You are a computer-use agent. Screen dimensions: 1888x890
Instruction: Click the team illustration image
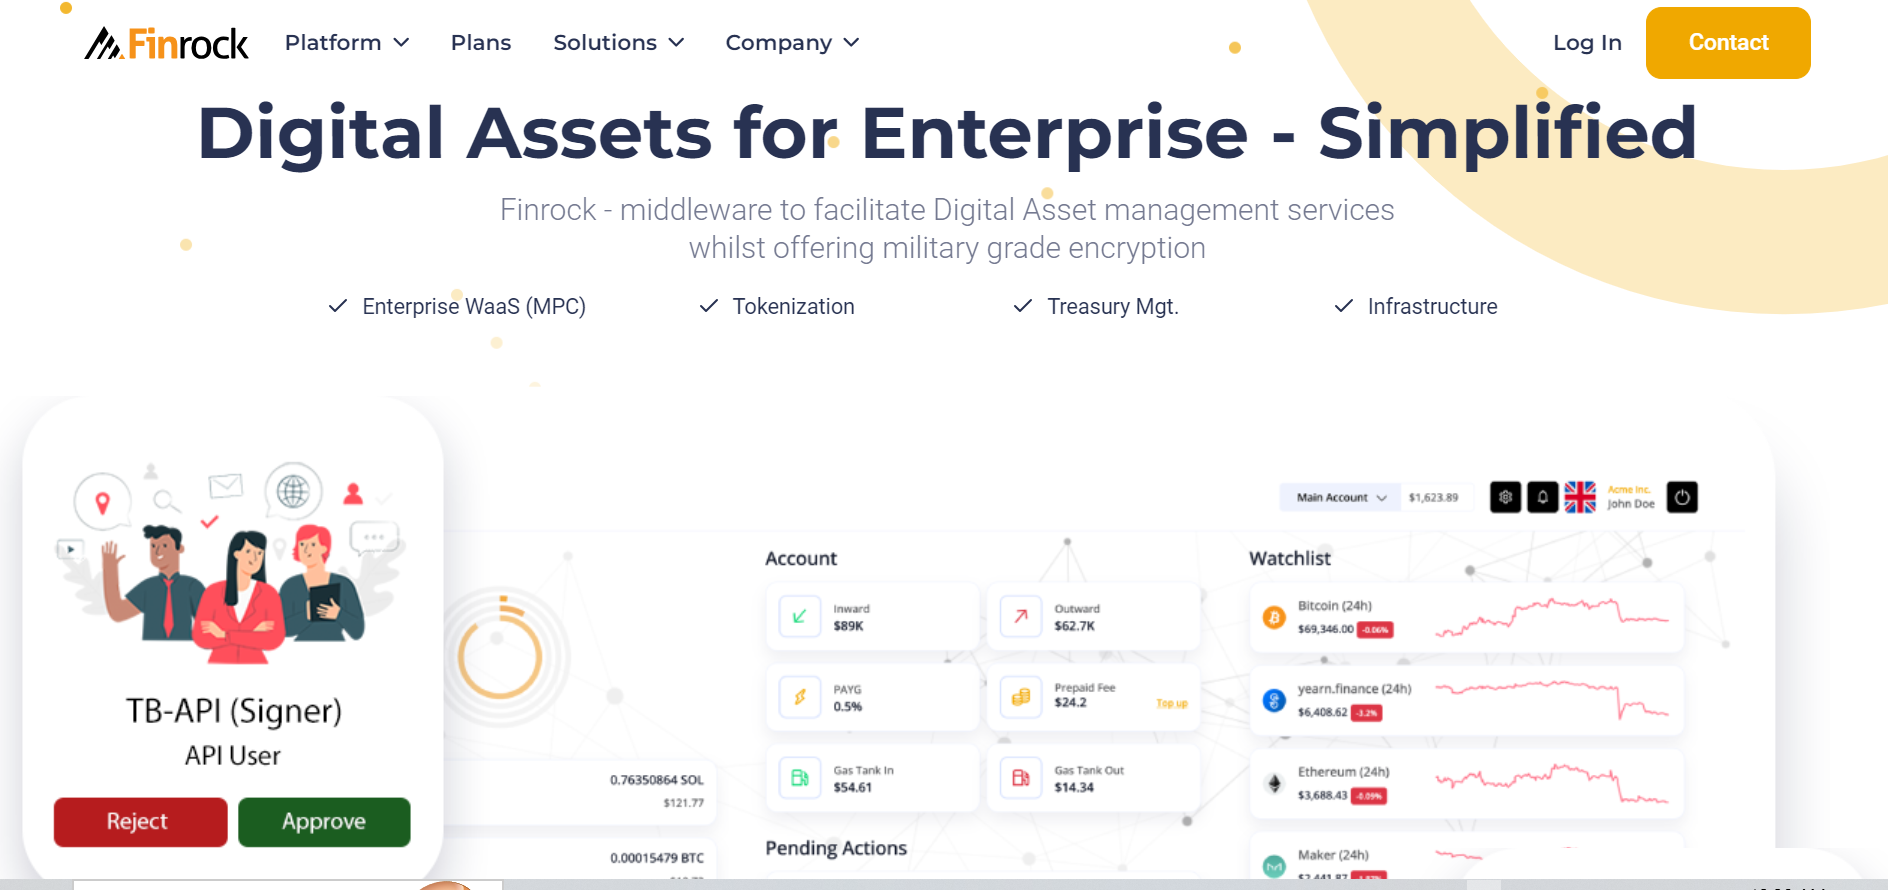(233, 563)
